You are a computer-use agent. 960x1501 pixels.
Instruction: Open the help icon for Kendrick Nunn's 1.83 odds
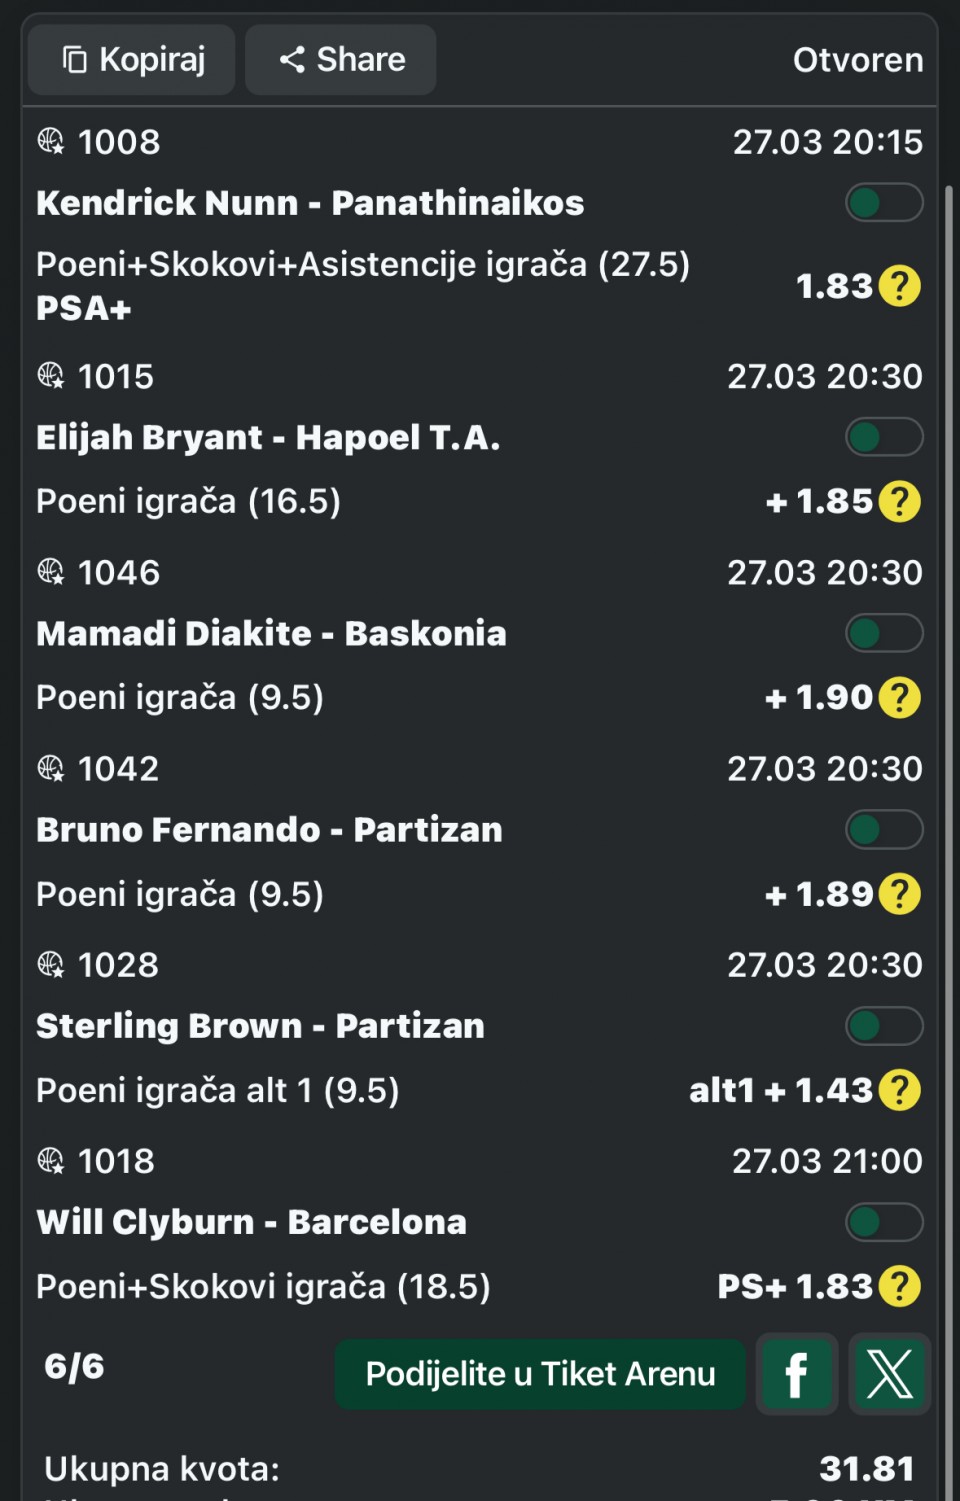899,287
